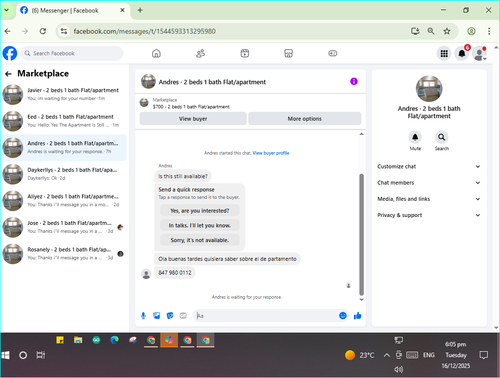Open the Javier conversation
The image size is (500, 378).
[x=64, y=94]
